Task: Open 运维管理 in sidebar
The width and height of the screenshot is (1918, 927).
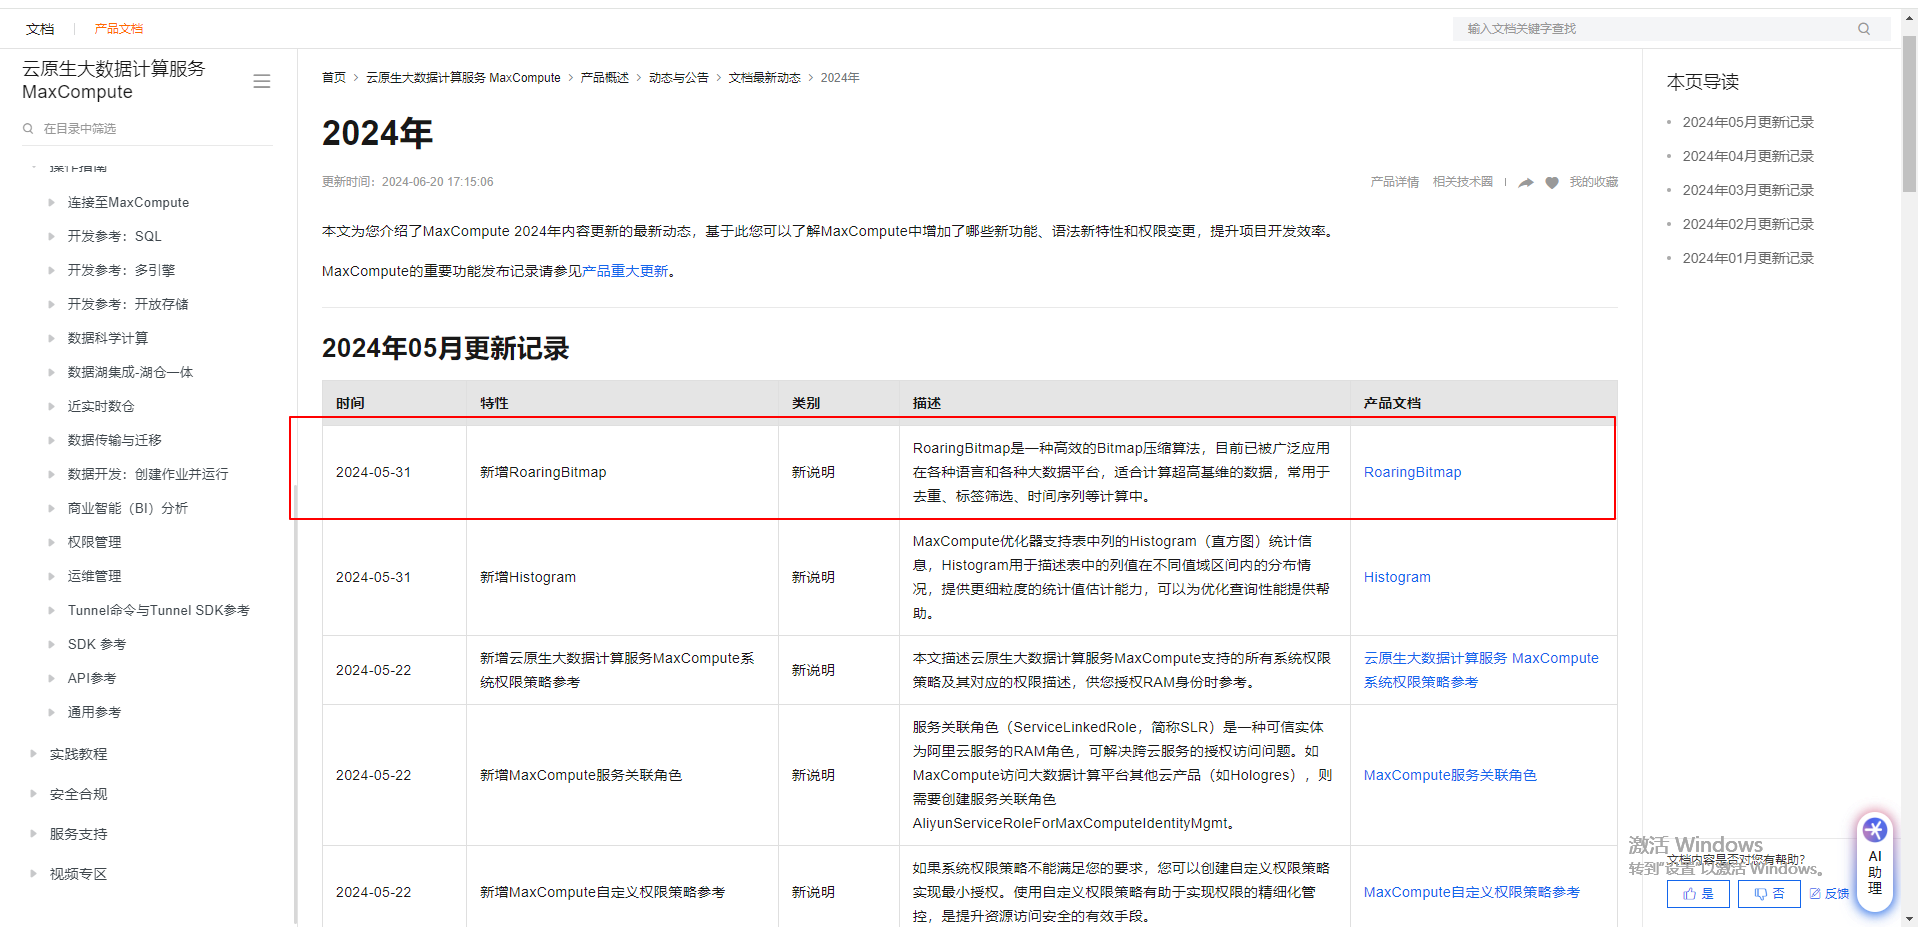Action: [x=94, y=576]
